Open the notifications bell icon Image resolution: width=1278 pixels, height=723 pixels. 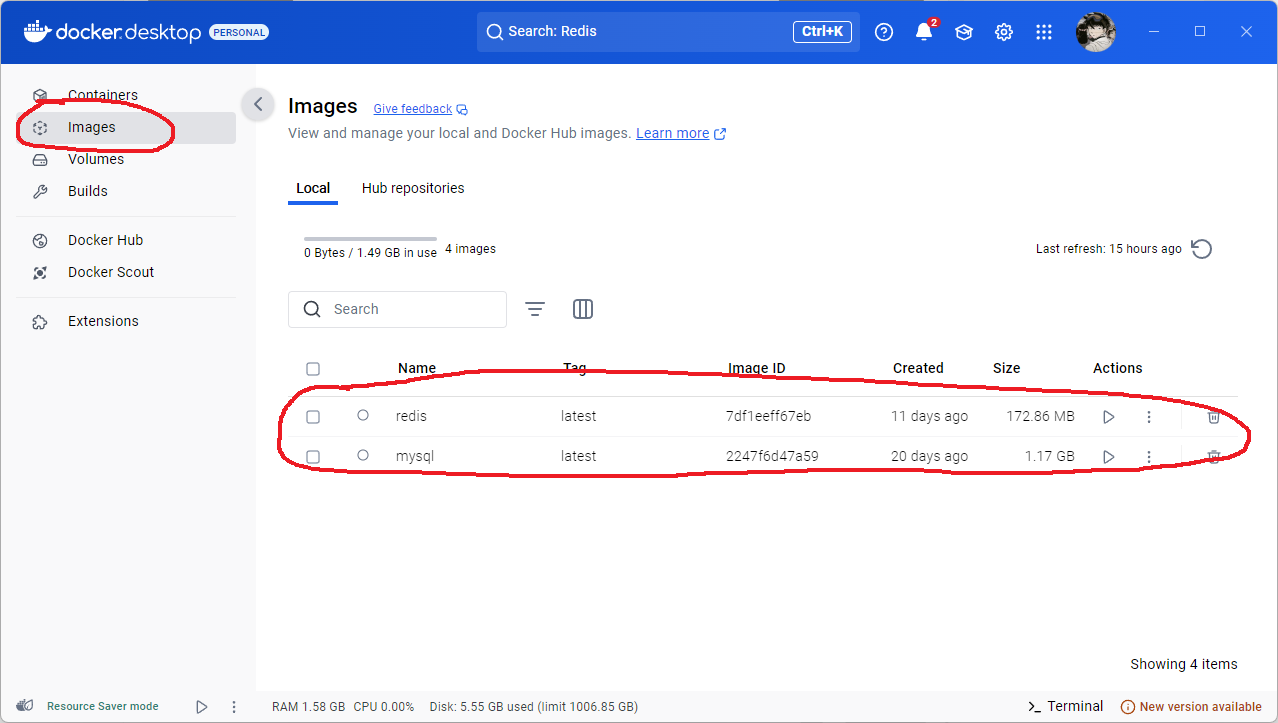tap(923, 32)
